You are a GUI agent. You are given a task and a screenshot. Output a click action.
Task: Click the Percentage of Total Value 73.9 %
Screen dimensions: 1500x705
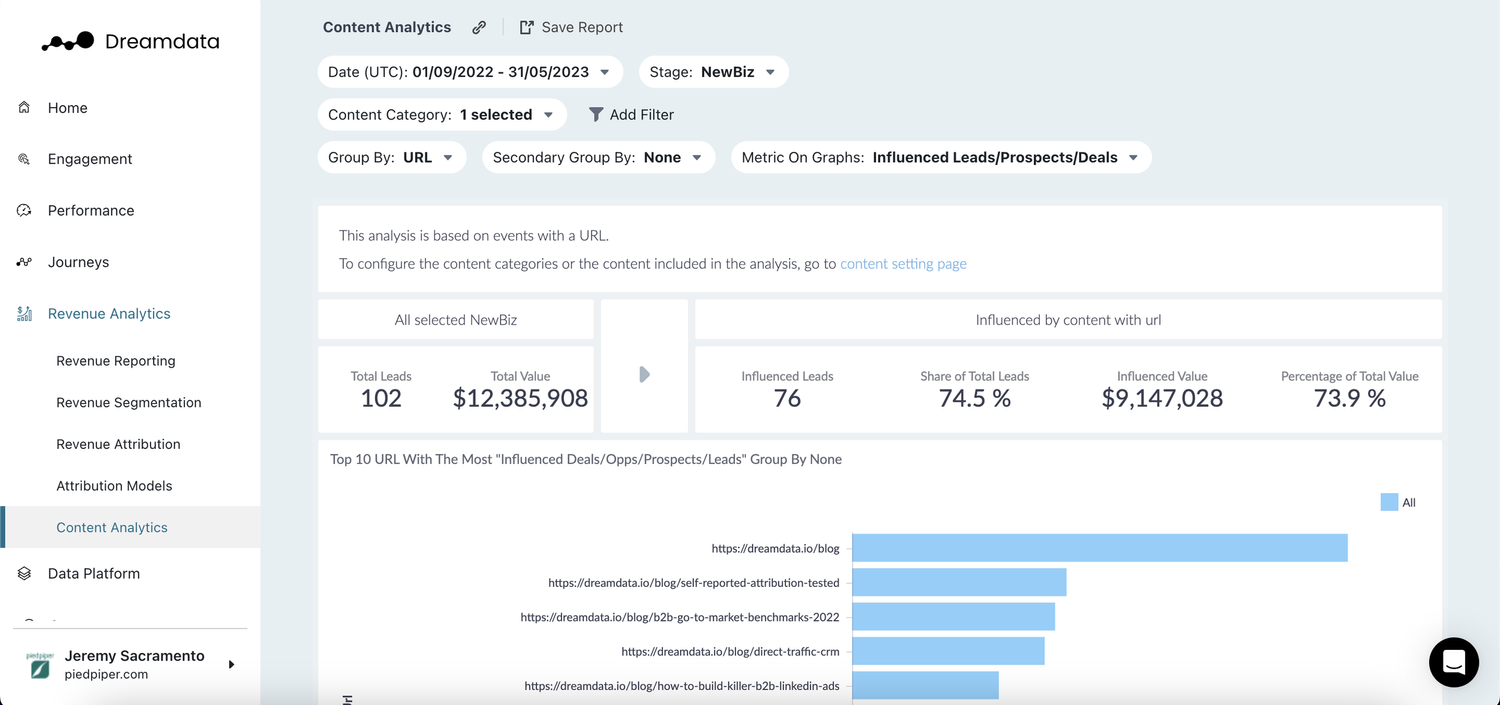[x=1350, y=398]
